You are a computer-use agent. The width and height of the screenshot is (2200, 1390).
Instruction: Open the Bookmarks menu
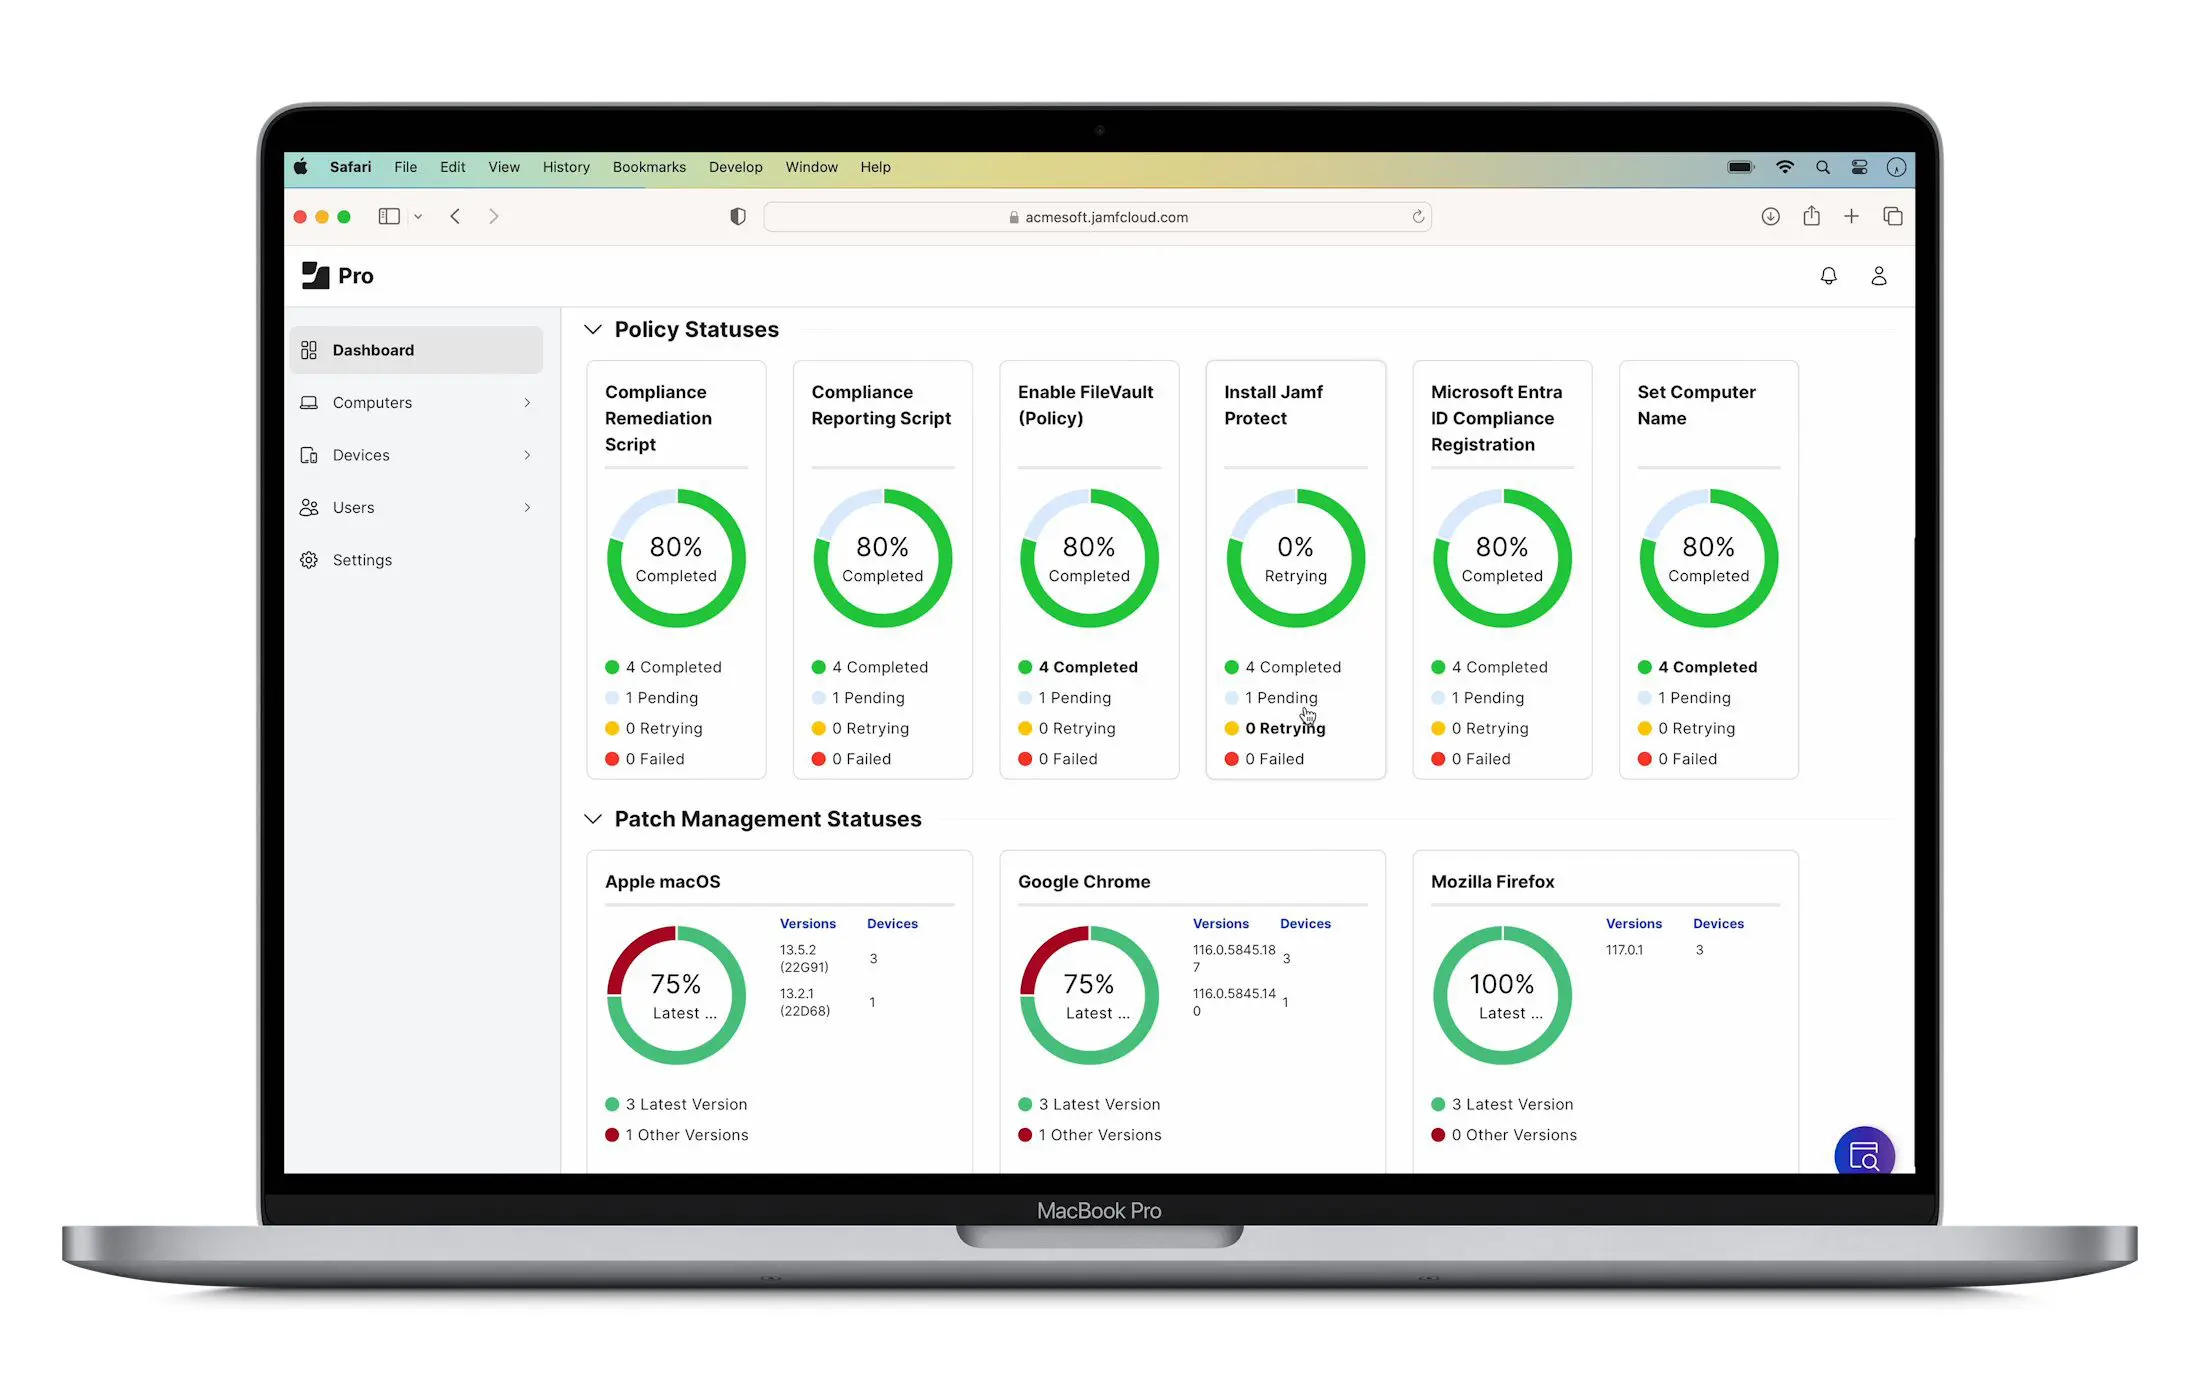pos(649,167)
